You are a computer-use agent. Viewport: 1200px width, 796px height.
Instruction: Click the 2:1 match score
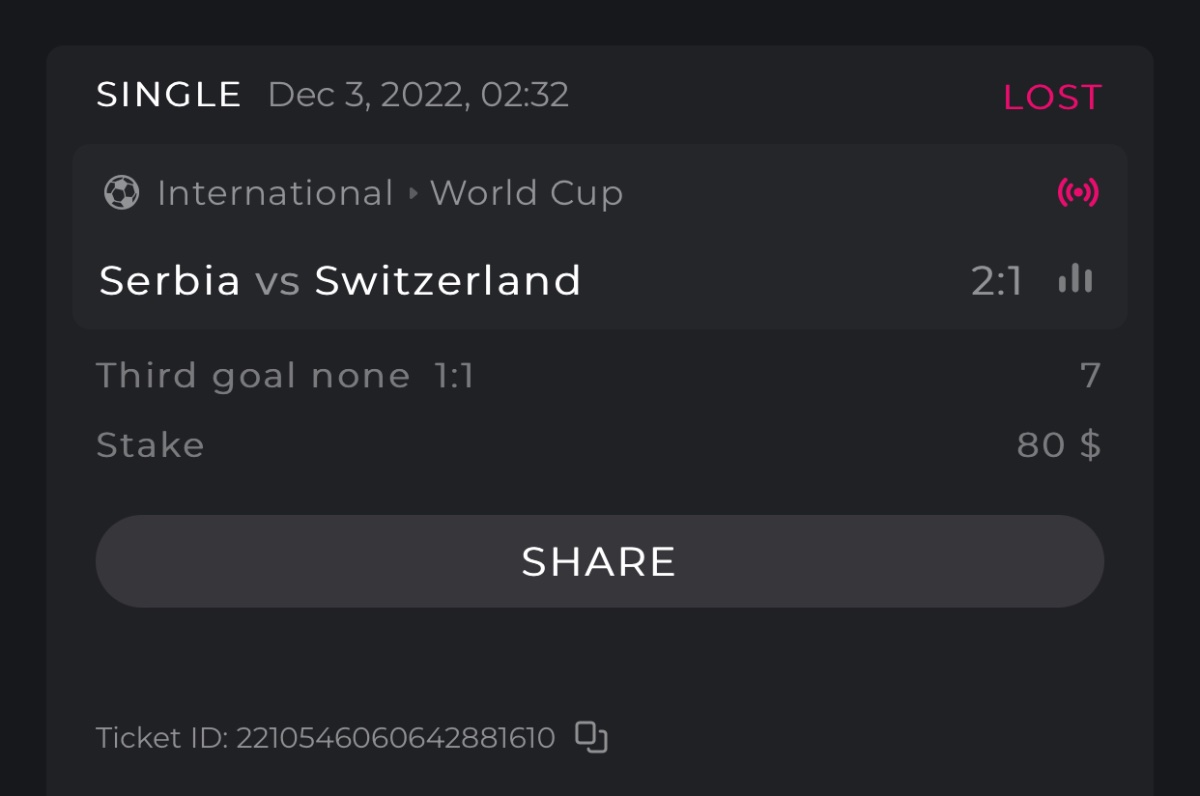click(997, 282)
